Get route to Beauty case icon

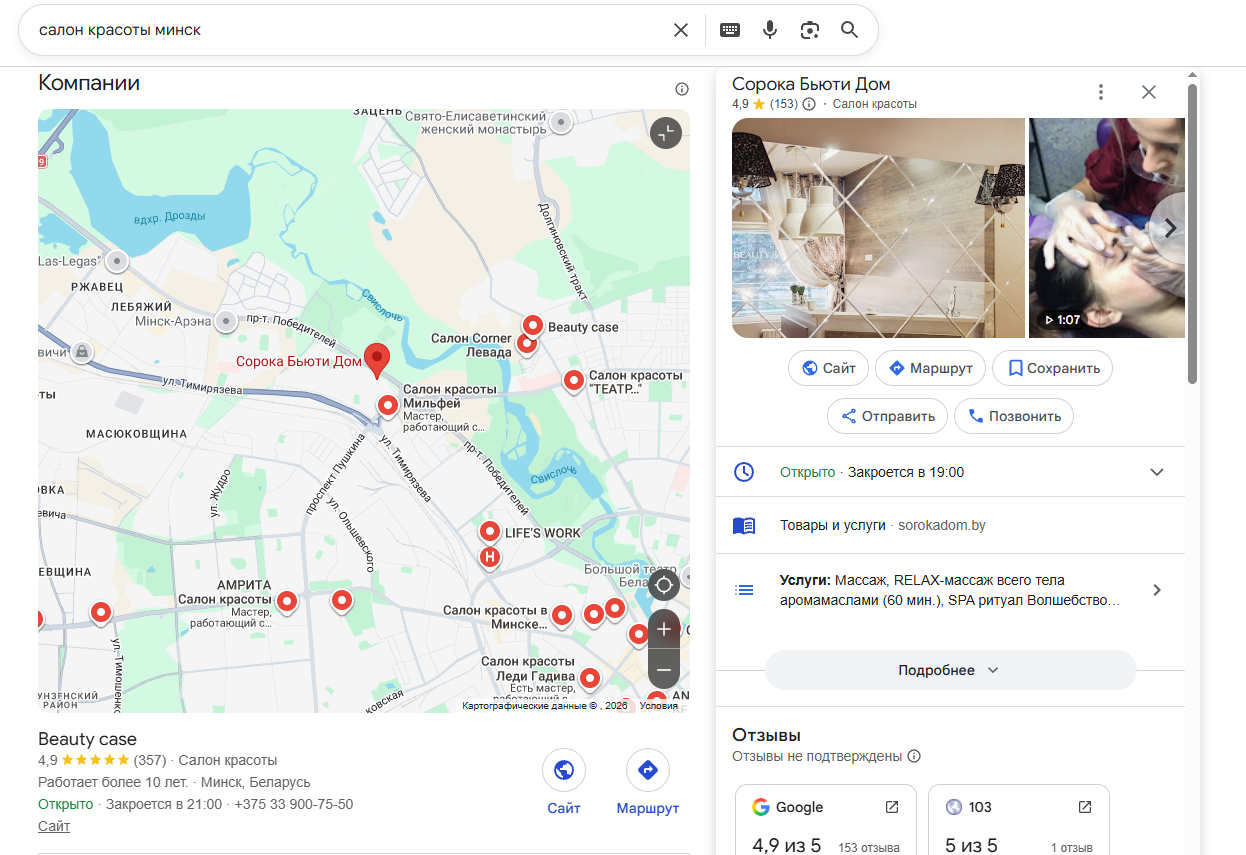pyautogui.click(x=648, y=770)
